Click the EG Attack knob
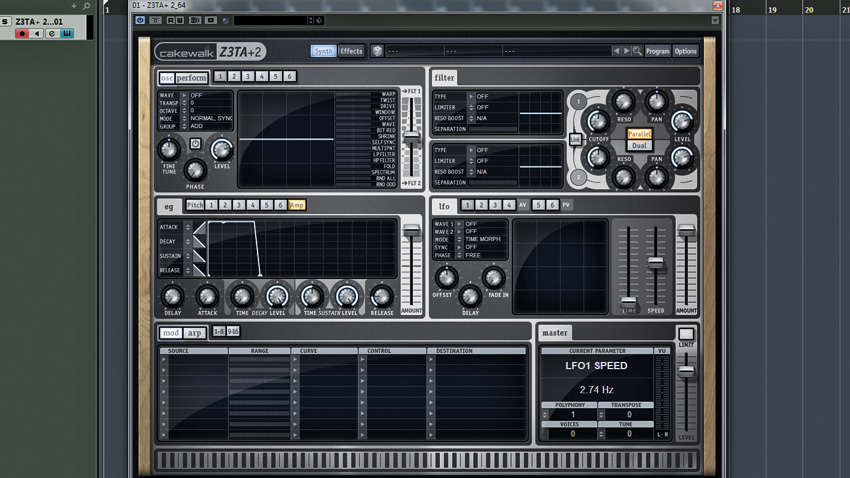Viewport: 850px width, 478px height. point(207,296)
